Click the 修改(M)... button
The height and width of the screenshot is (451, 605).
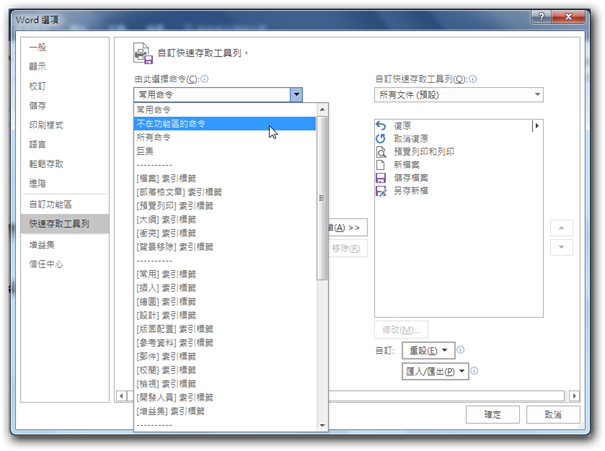click(401, 330)
